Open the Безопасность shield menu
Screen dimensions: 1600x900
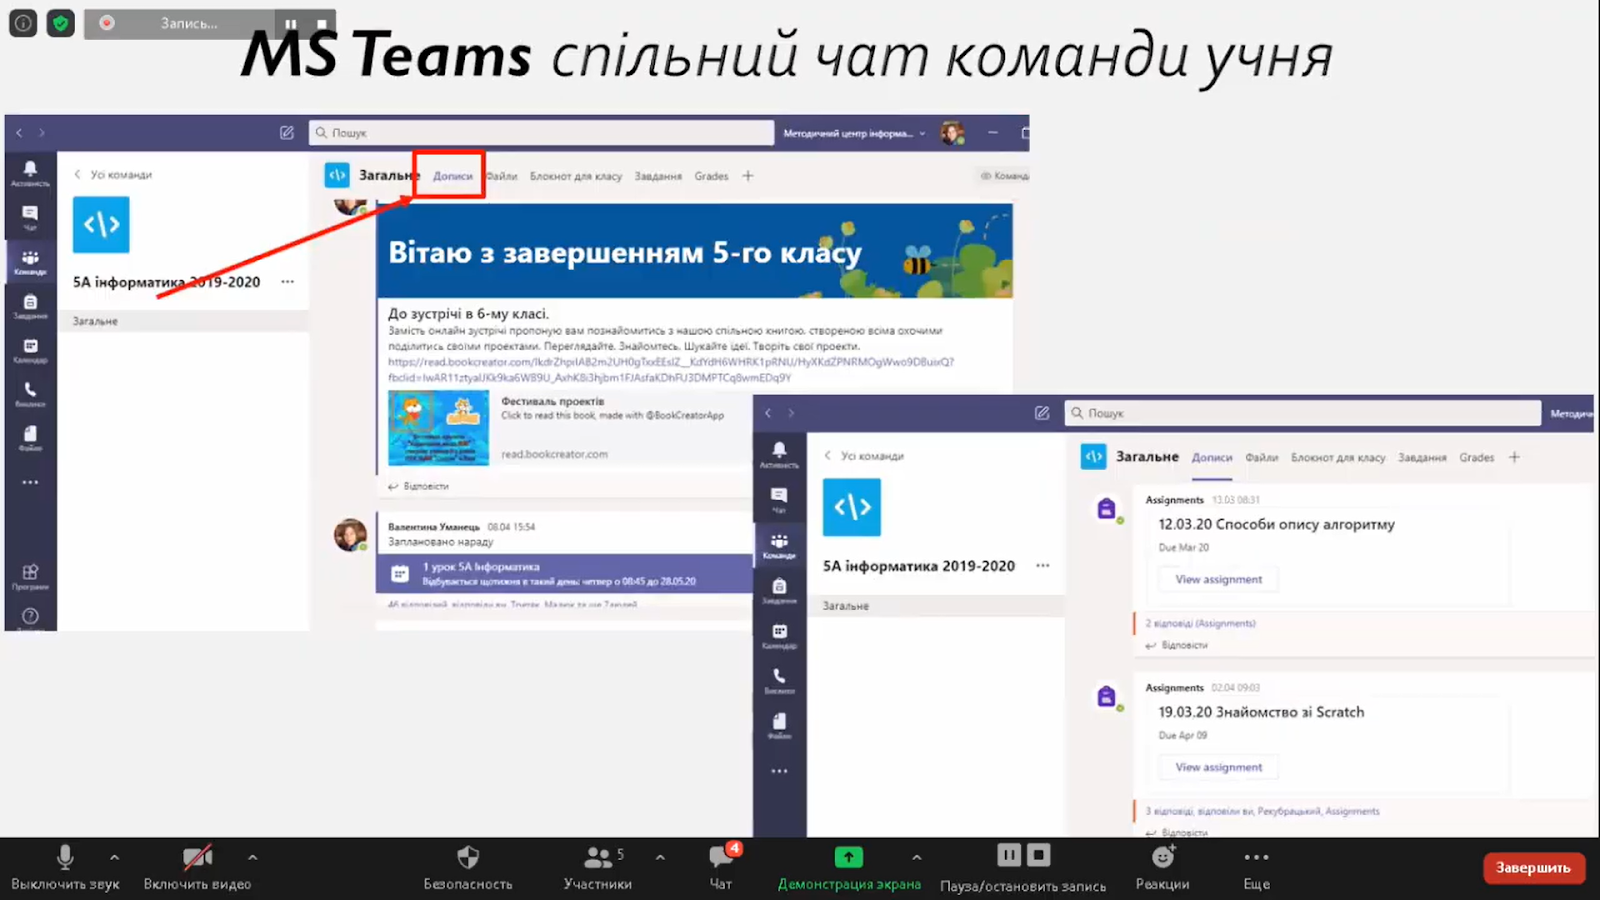[x=467, y=867]
